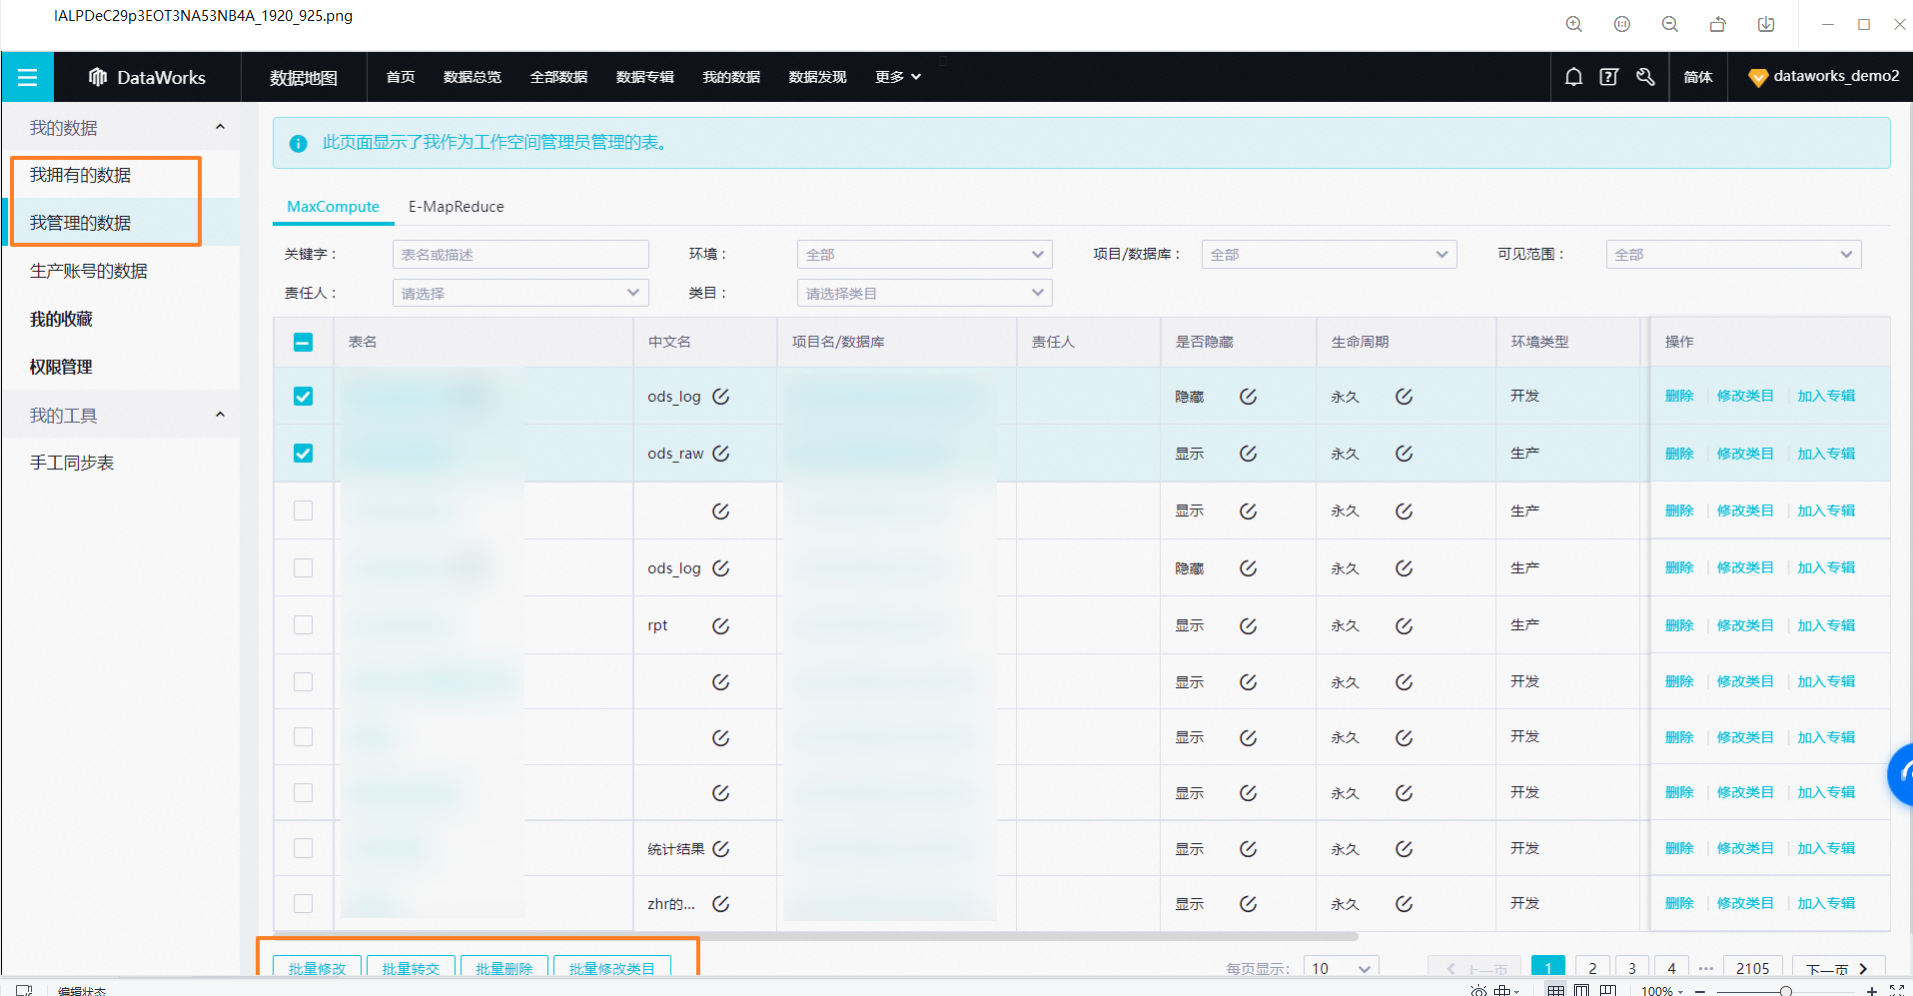Collapse the 我的工具 sidebar section
Screen dimensions: 1913x996
(x=220, y=415)
